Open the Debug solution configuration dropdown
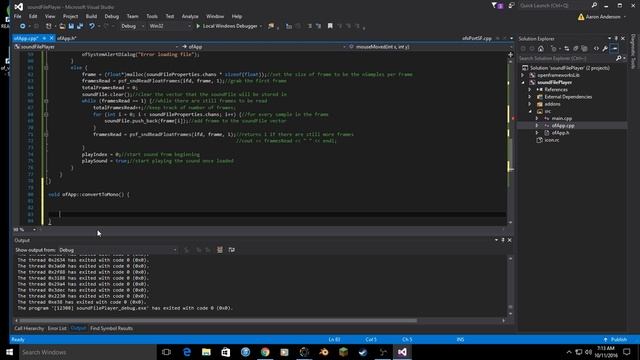640x360 pixels. 132,26
